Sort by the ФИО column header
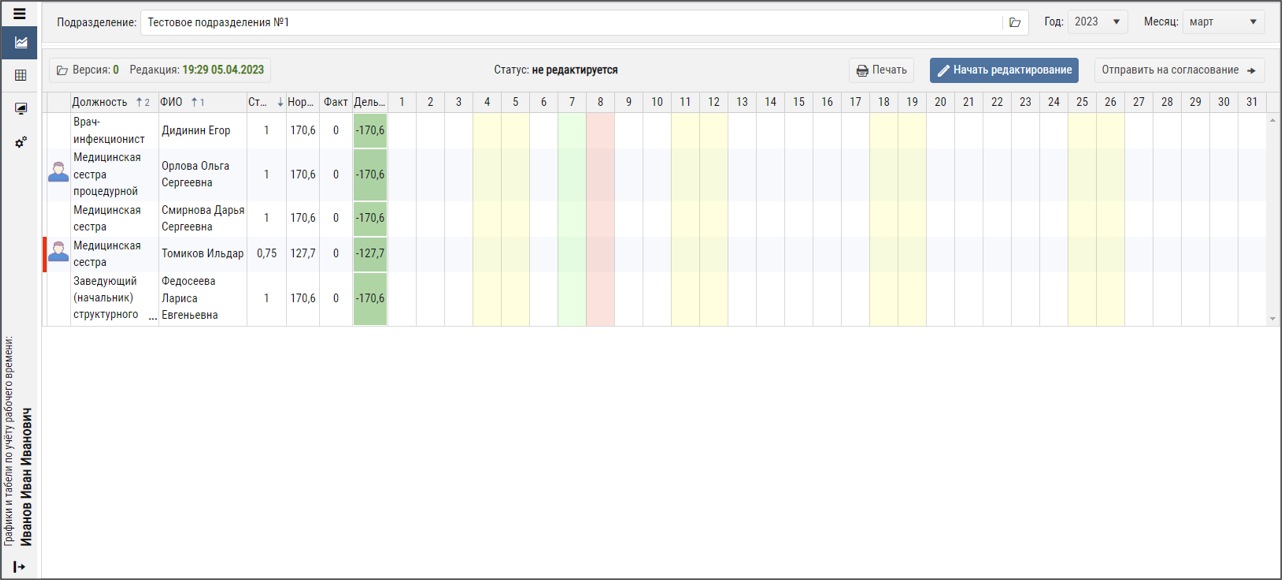The height and width of the screenshot is (580, 1282). pyautogui.click(x=171, y=102)
